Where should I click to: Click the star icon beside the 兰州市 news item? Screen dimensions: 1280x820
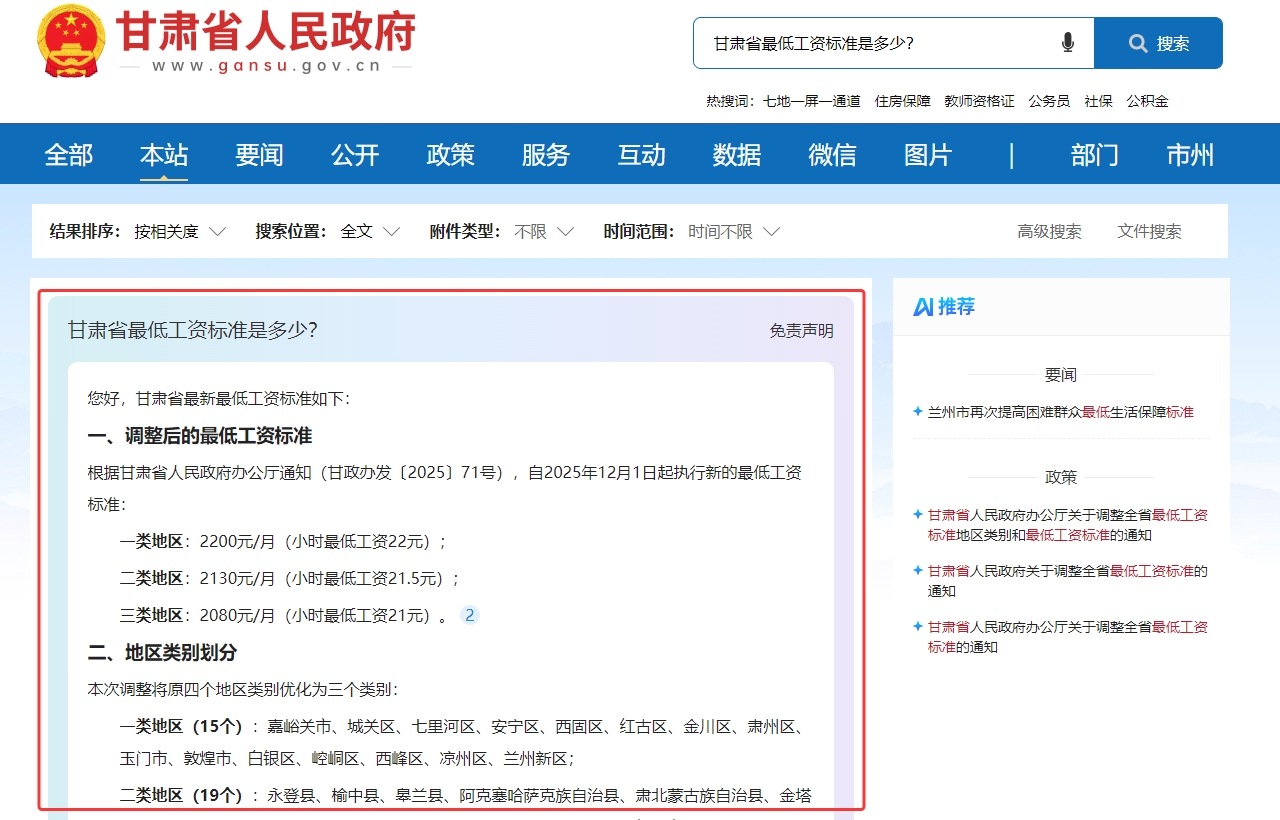pyautogui.click(x=917, y=412)
